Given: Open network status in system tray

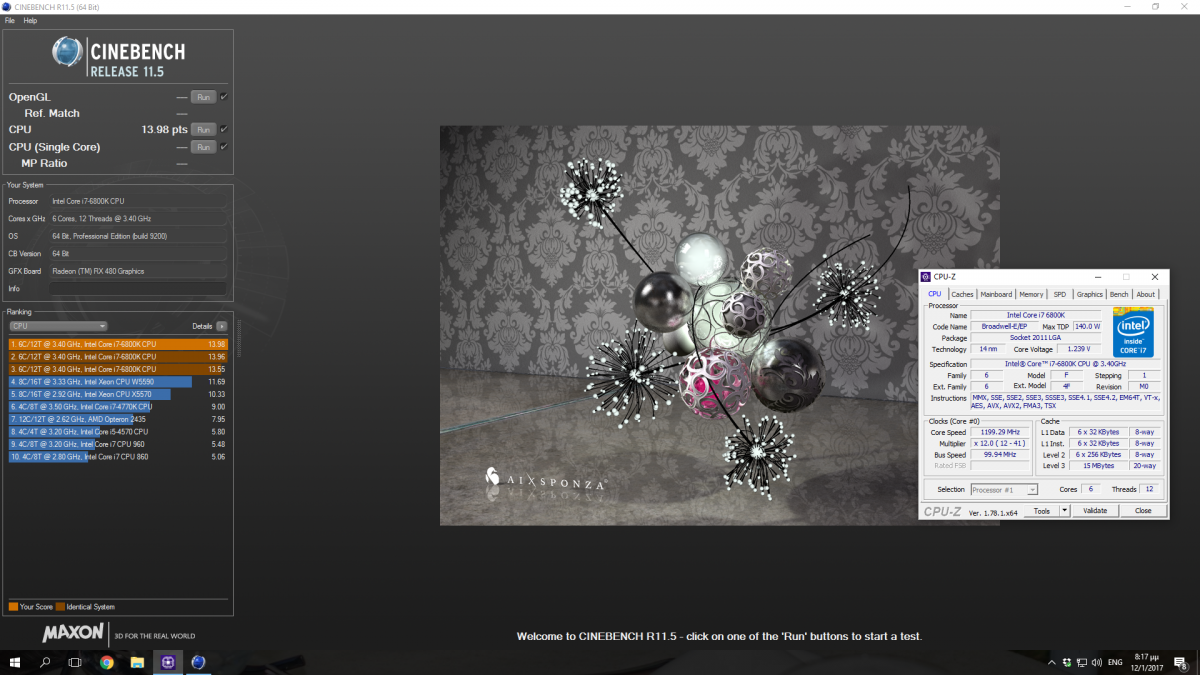Looking at the screenshot, I should click(1081, 662).
